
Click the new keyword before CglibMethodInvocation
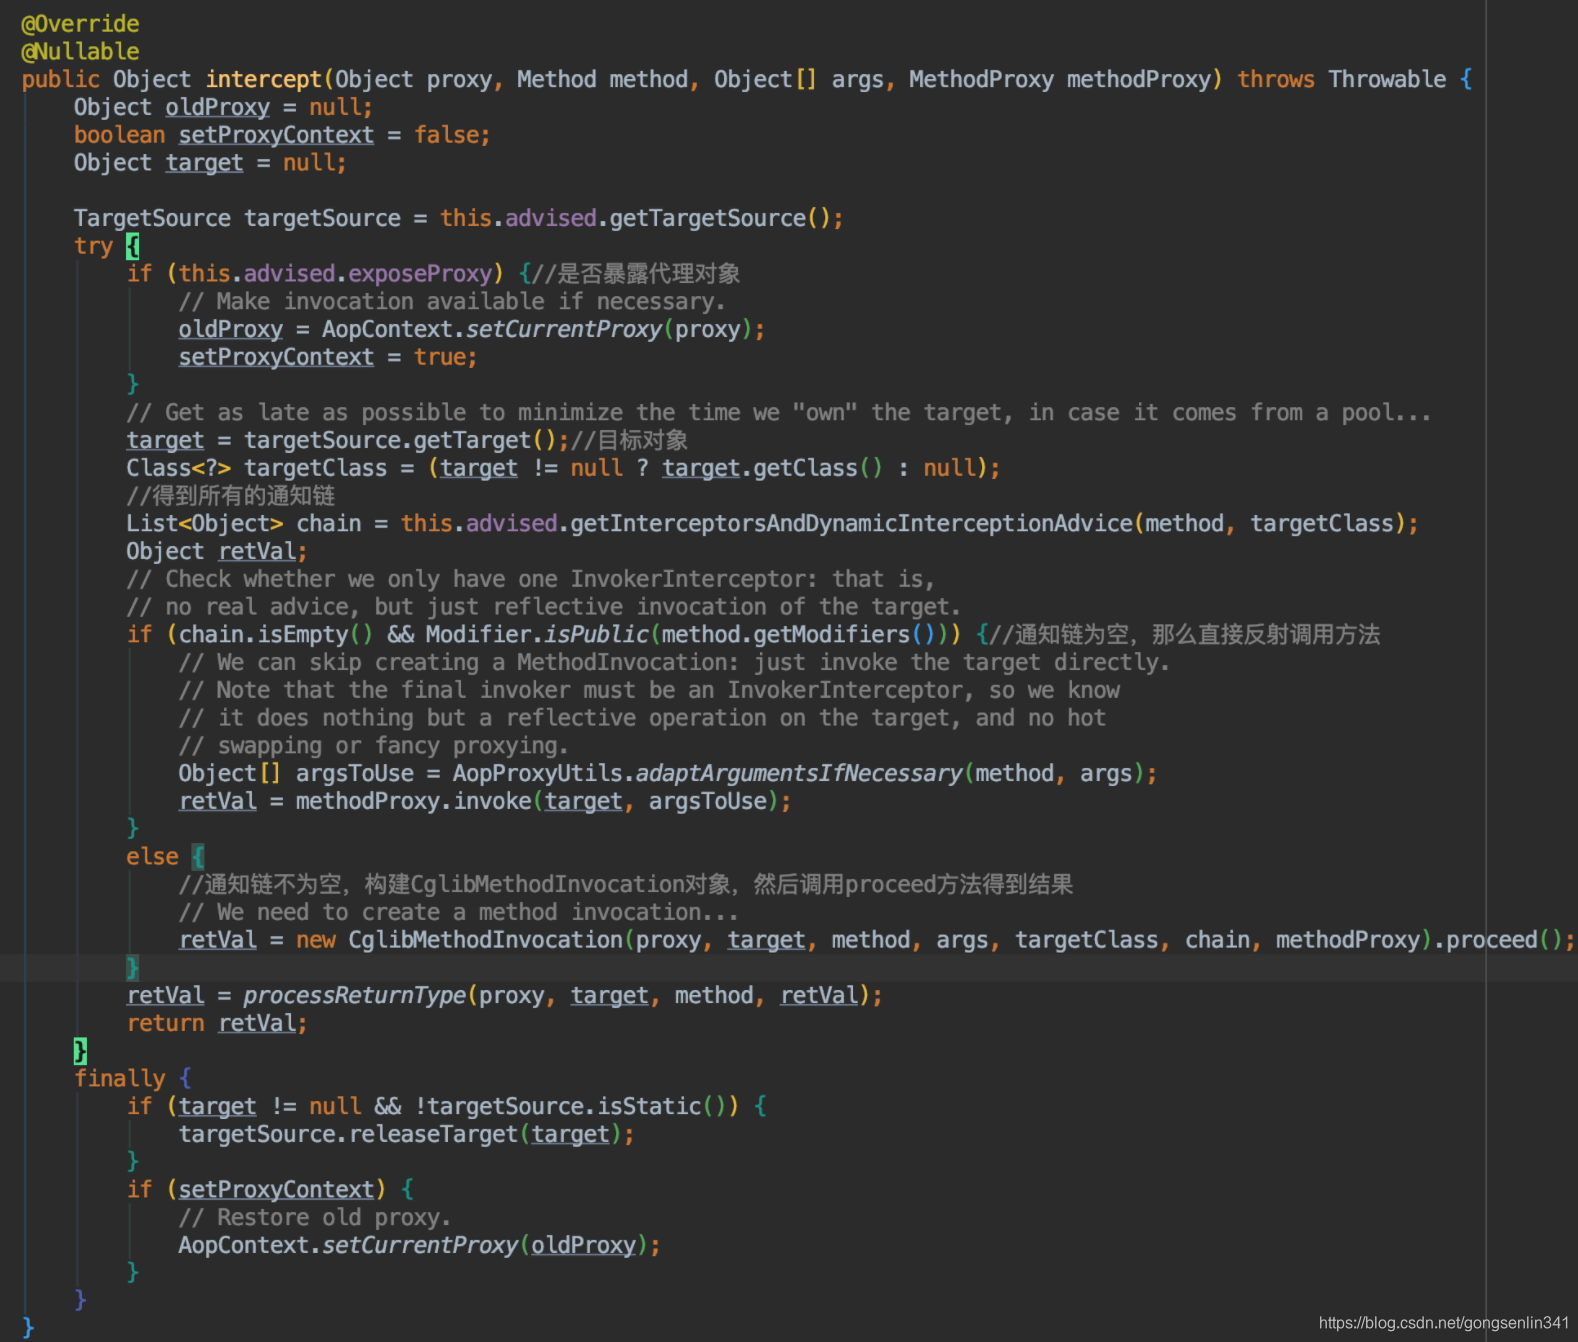tap(315, 940)
